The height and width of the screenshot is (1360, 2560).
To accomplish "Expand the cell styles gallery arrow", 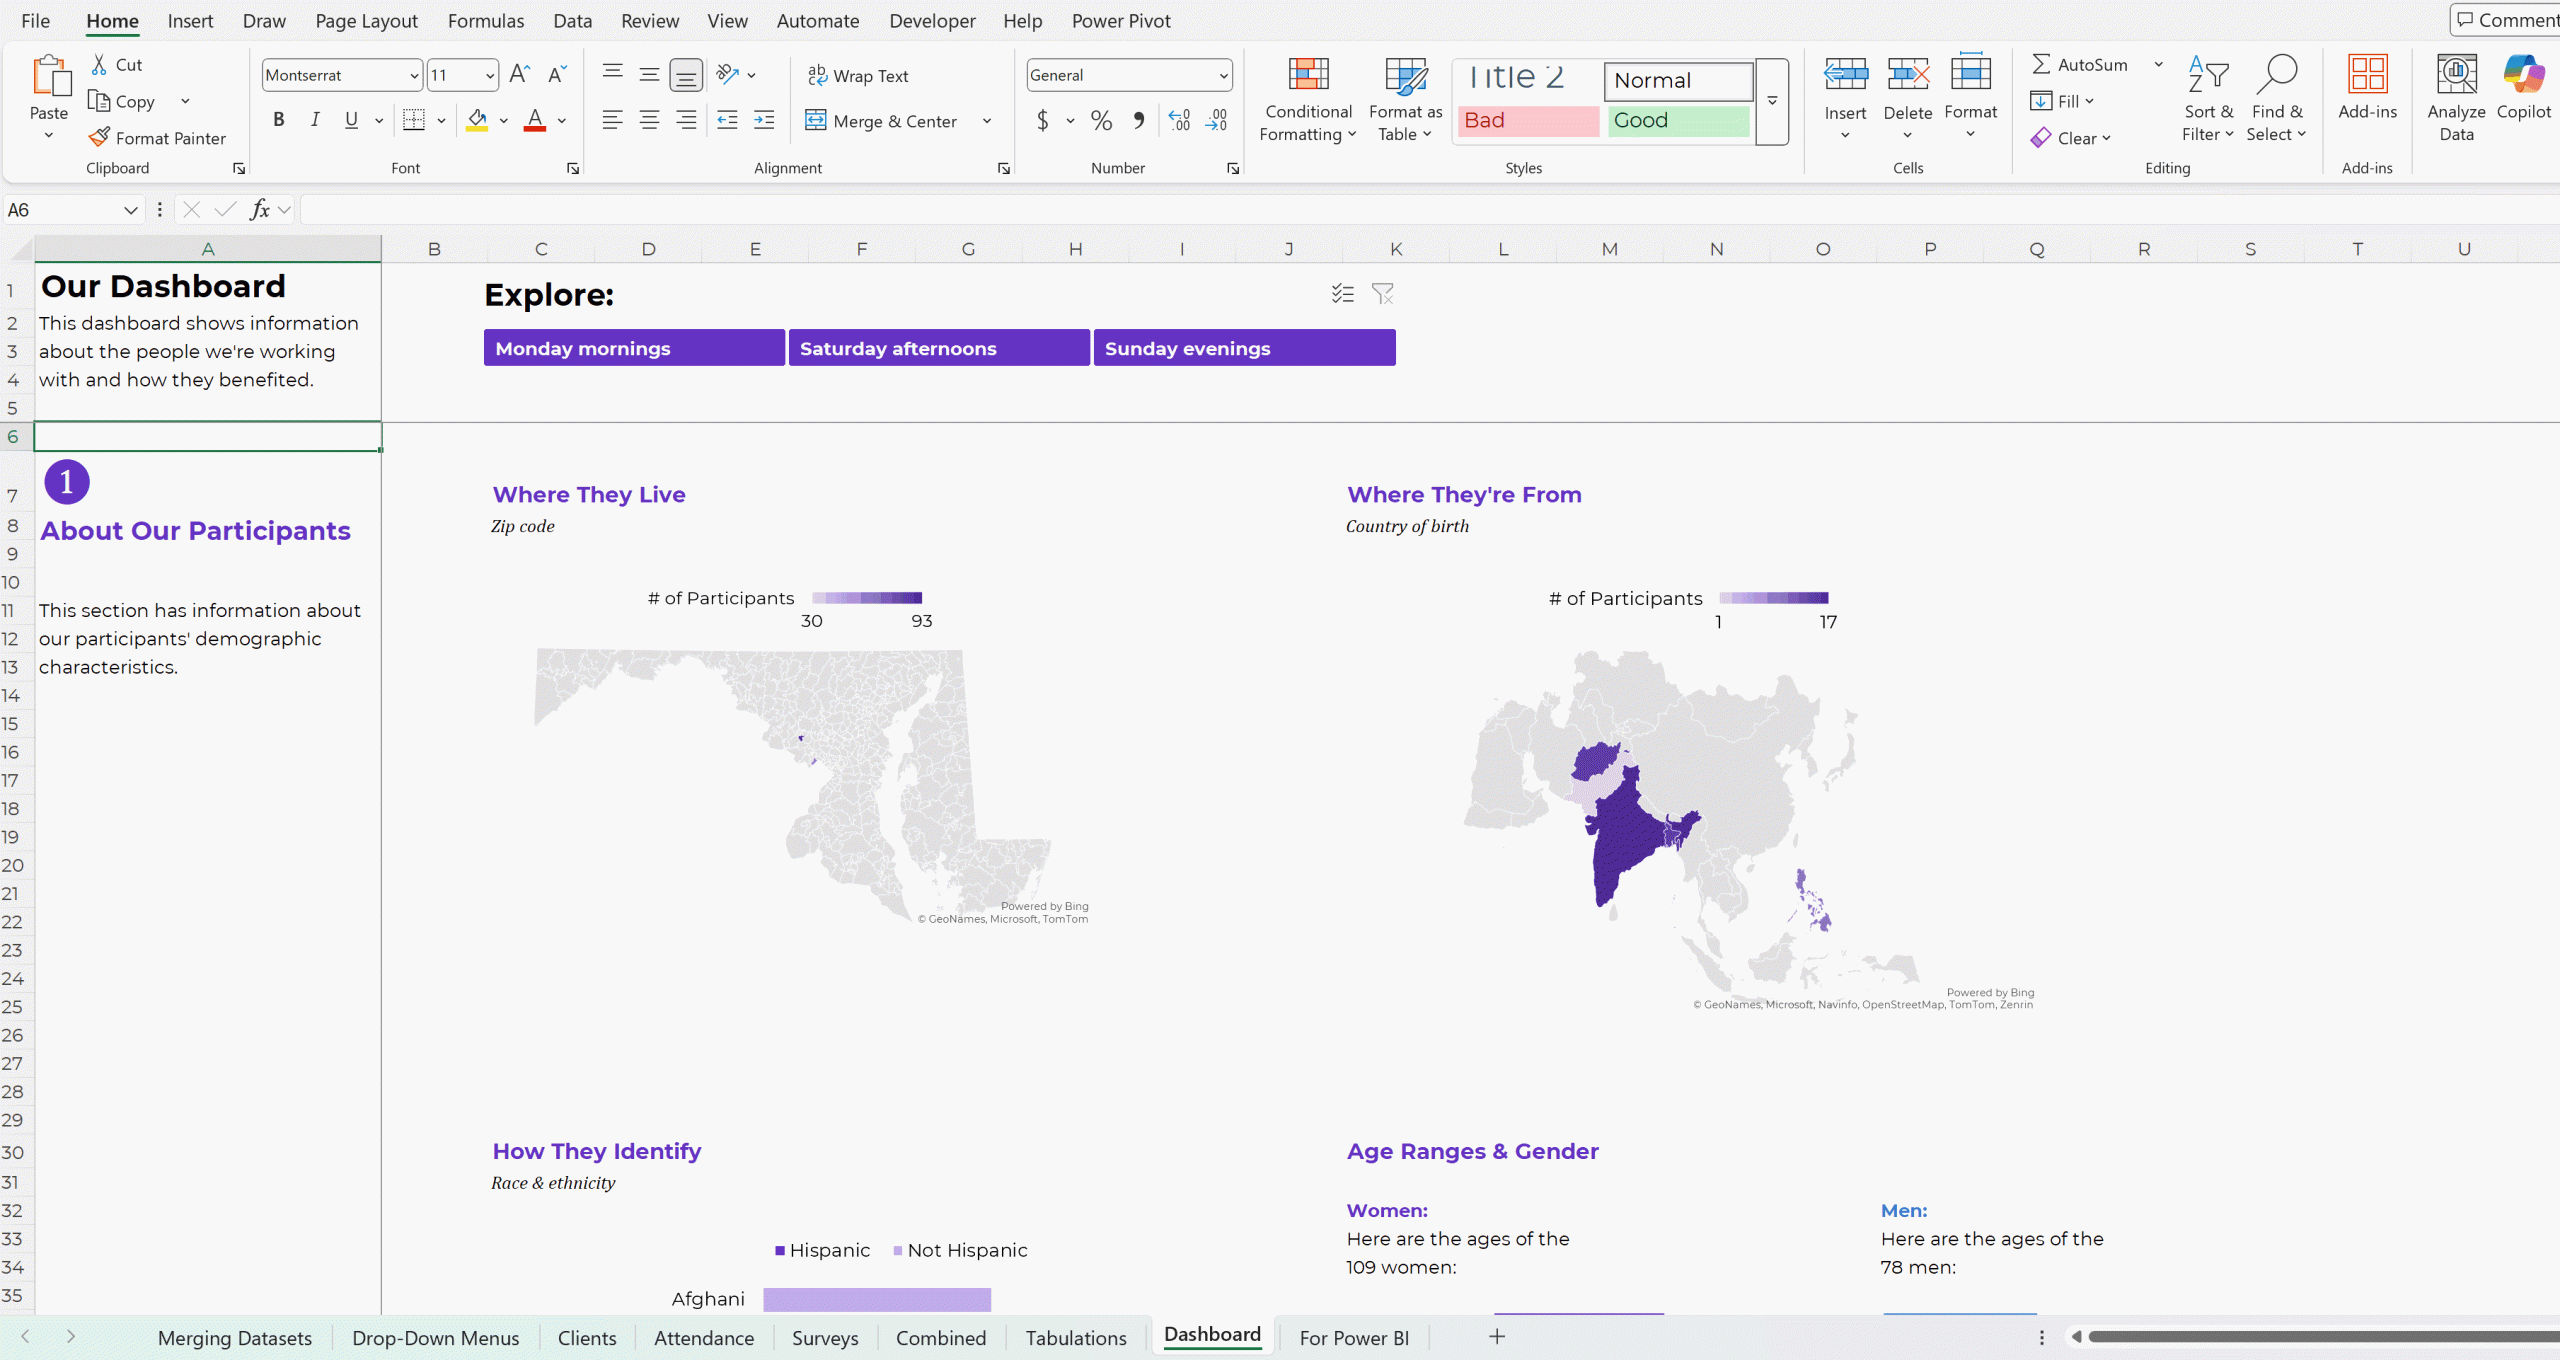I will [x=1772, y=101].
